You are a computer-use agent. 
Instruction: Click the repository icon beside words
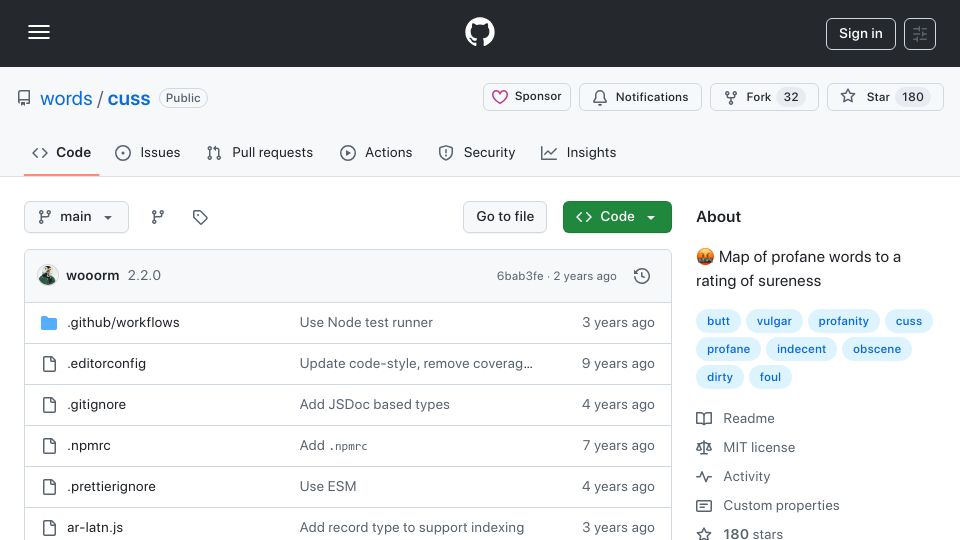(24, 98)
